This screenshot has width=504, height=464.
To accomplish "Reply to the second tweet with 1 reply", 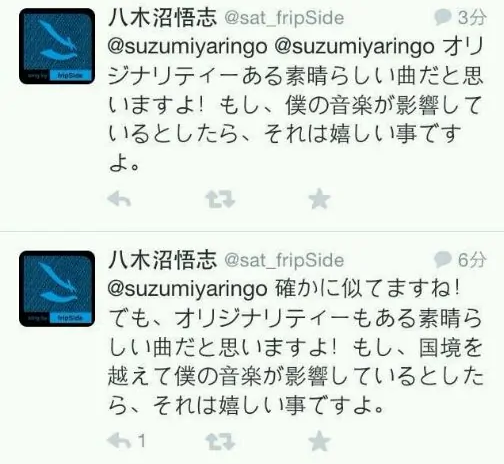I will point(119,441).
